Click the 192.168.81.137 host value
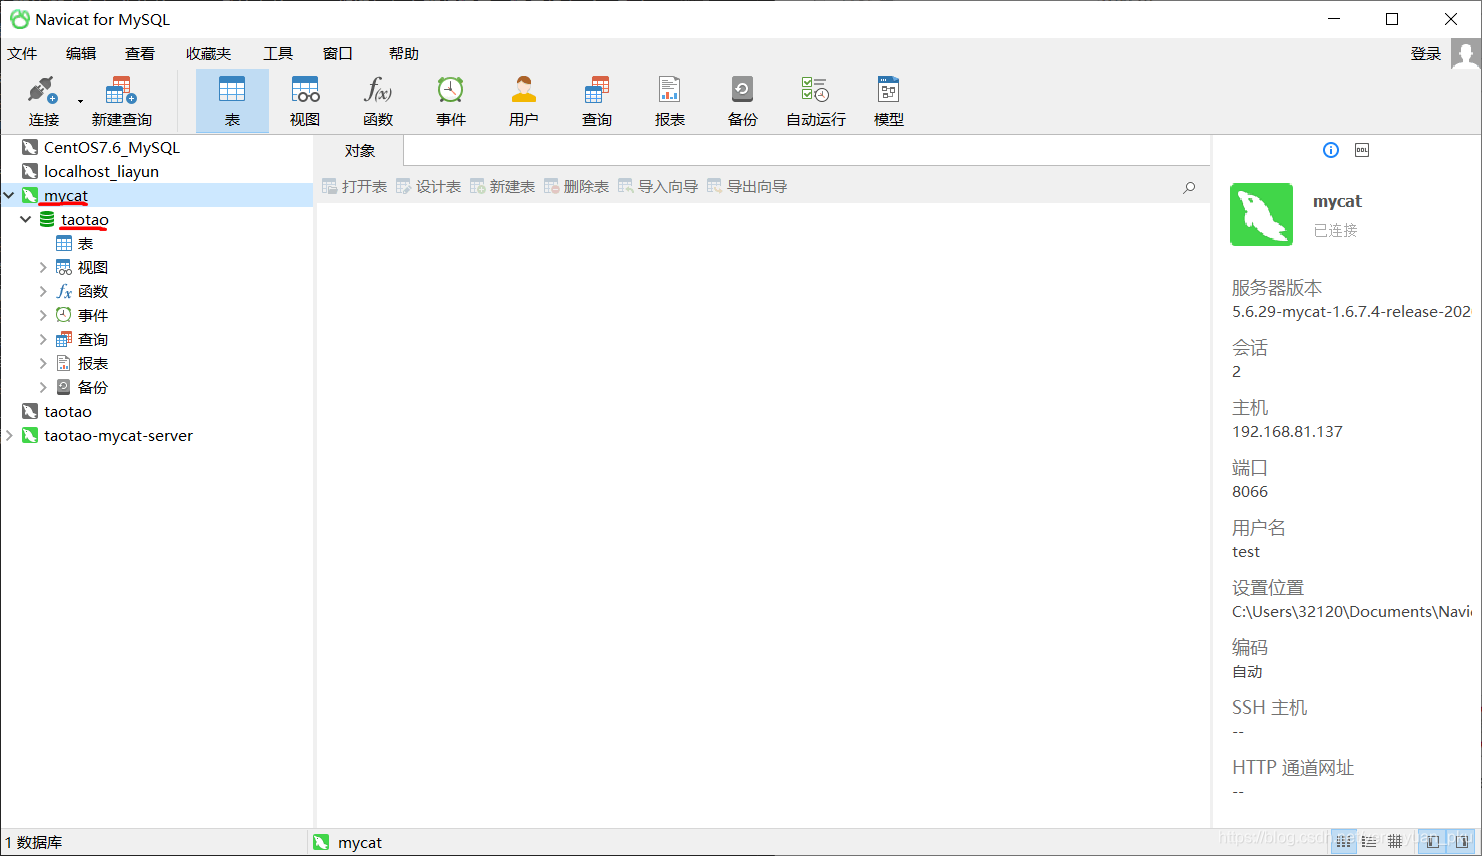 tap(1287, 432)
